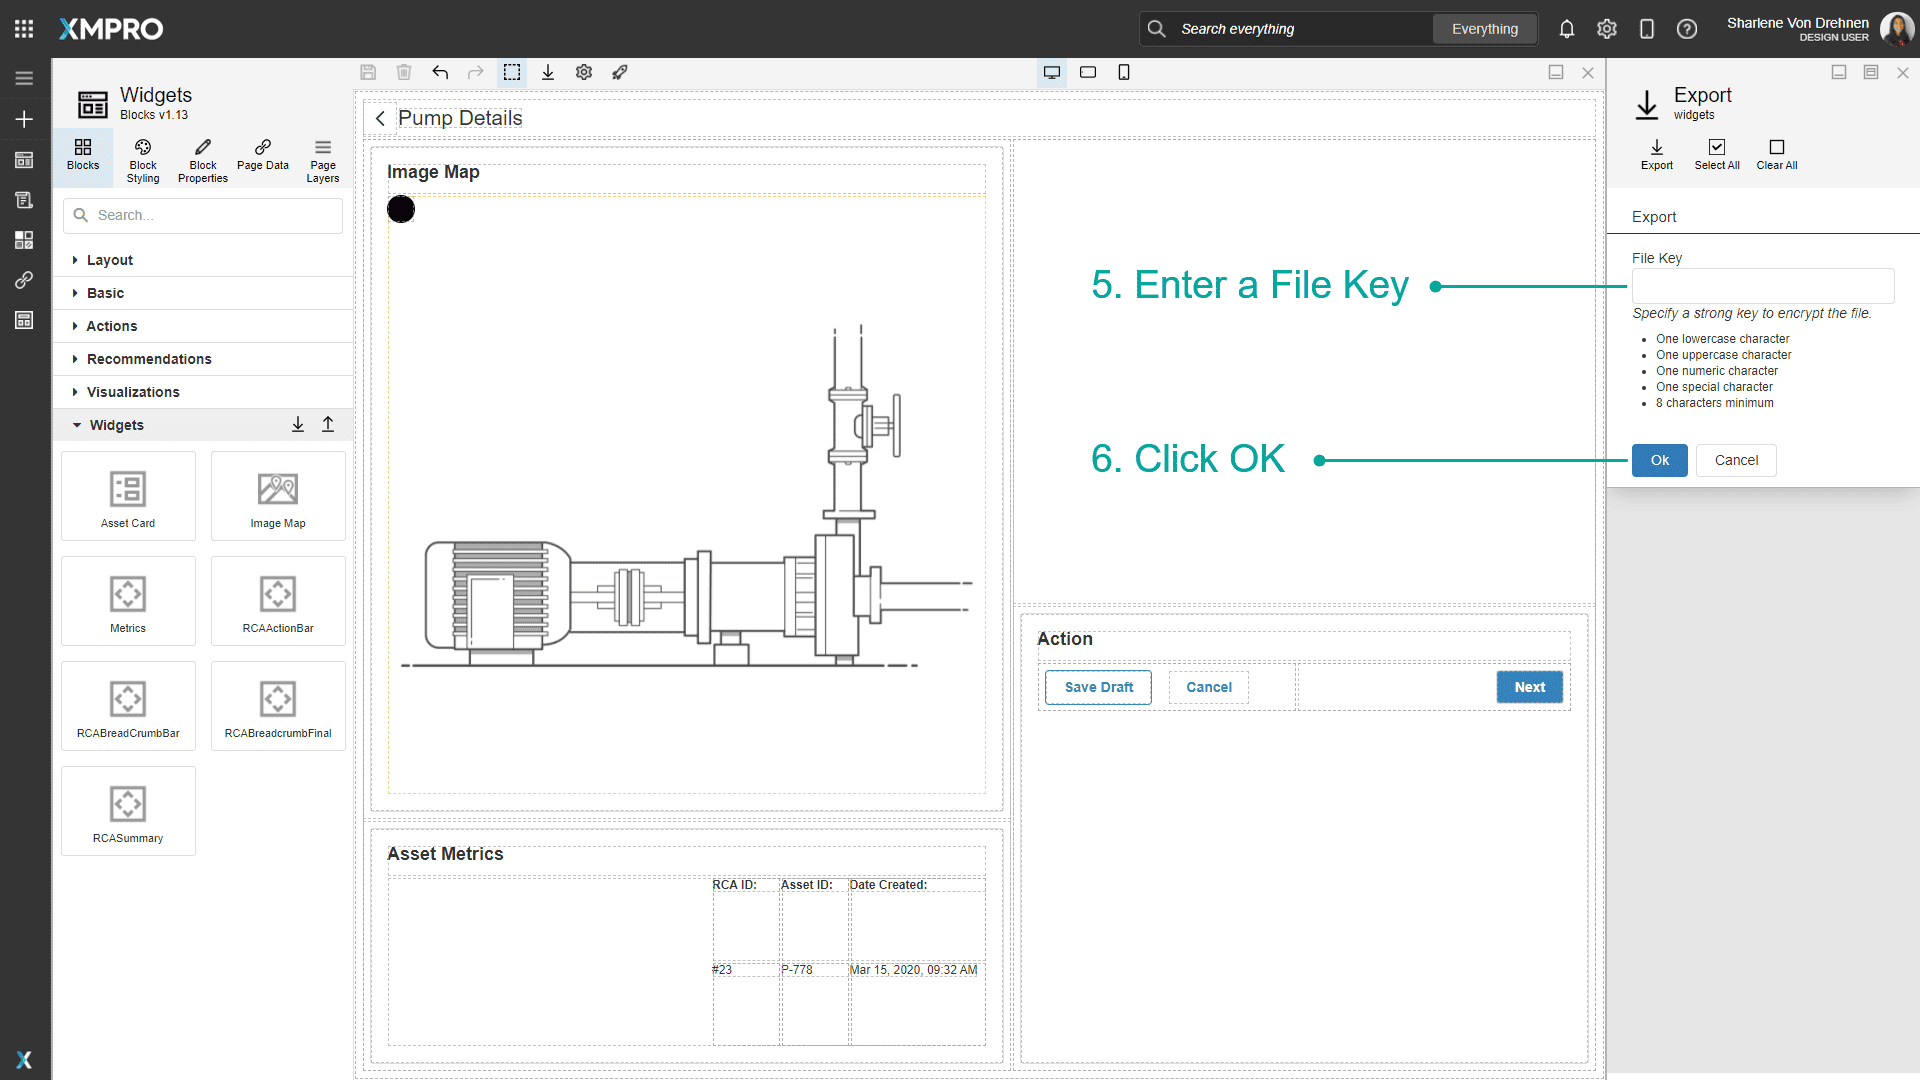Activate the Publish rocket icon
This screenshot has width=1920, height=1080.
(x=619, y=72)
